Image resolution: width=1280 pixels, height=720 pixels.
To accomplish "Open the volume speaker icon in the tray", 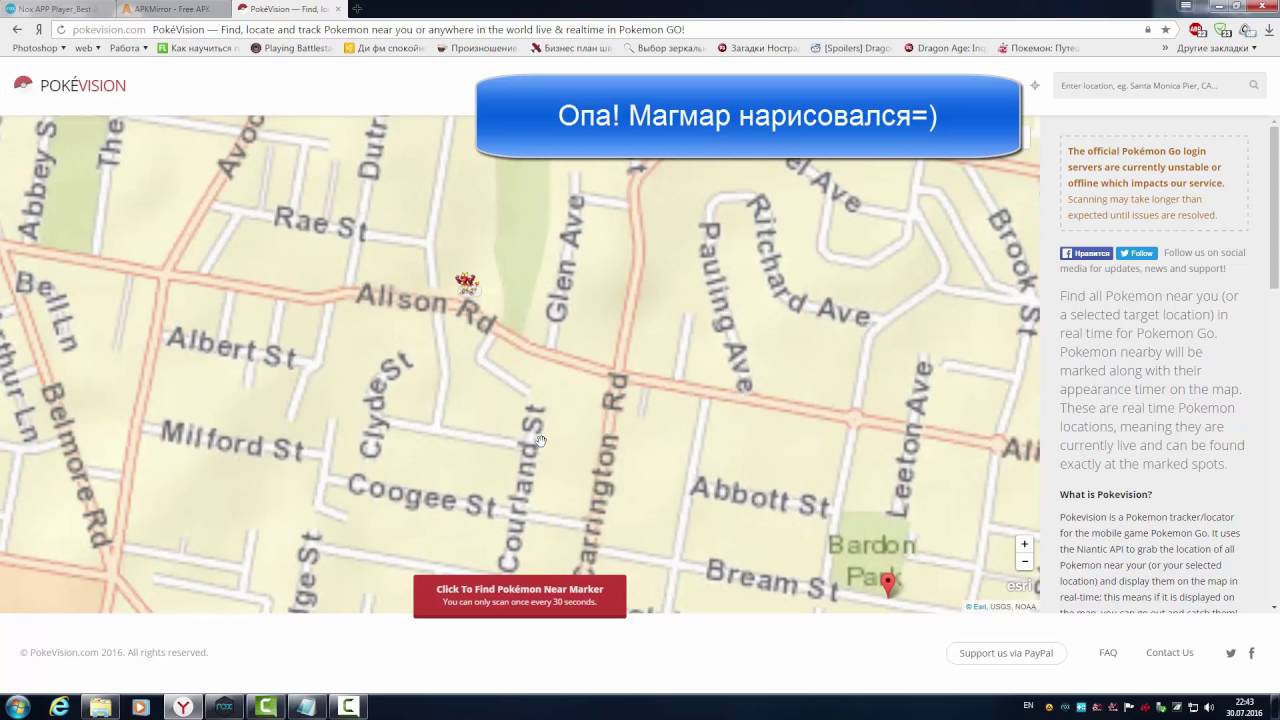I will tap(1208, 707).
